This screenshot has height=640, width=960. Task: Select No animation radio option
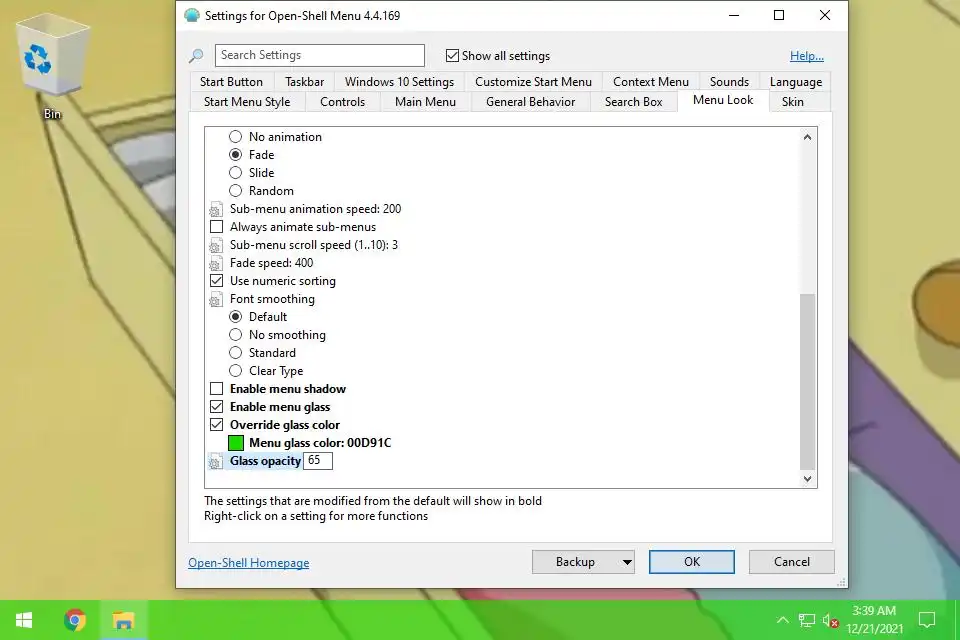tap(236, 137)
